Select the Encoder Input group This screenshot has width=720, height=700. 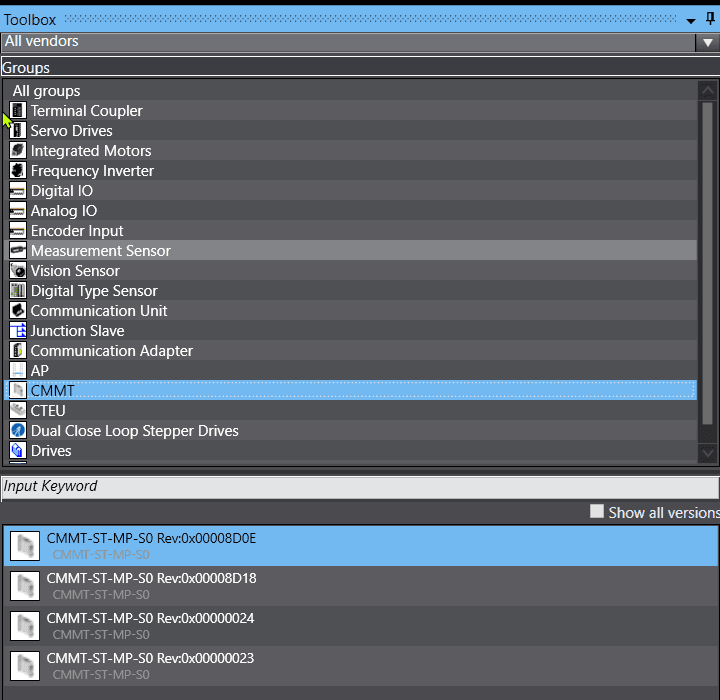click(x=351, y=231)
